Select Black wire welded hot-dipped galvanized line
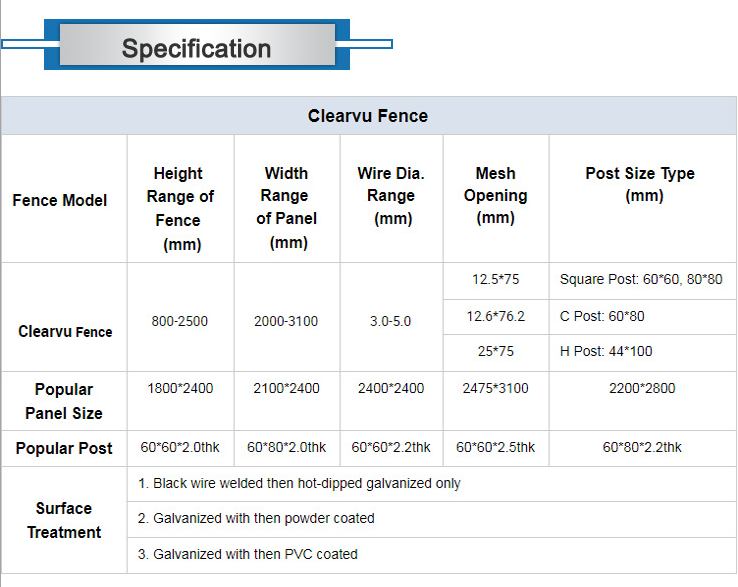The width and height of the screenshot is (738, 587). [x=299, y=483]
